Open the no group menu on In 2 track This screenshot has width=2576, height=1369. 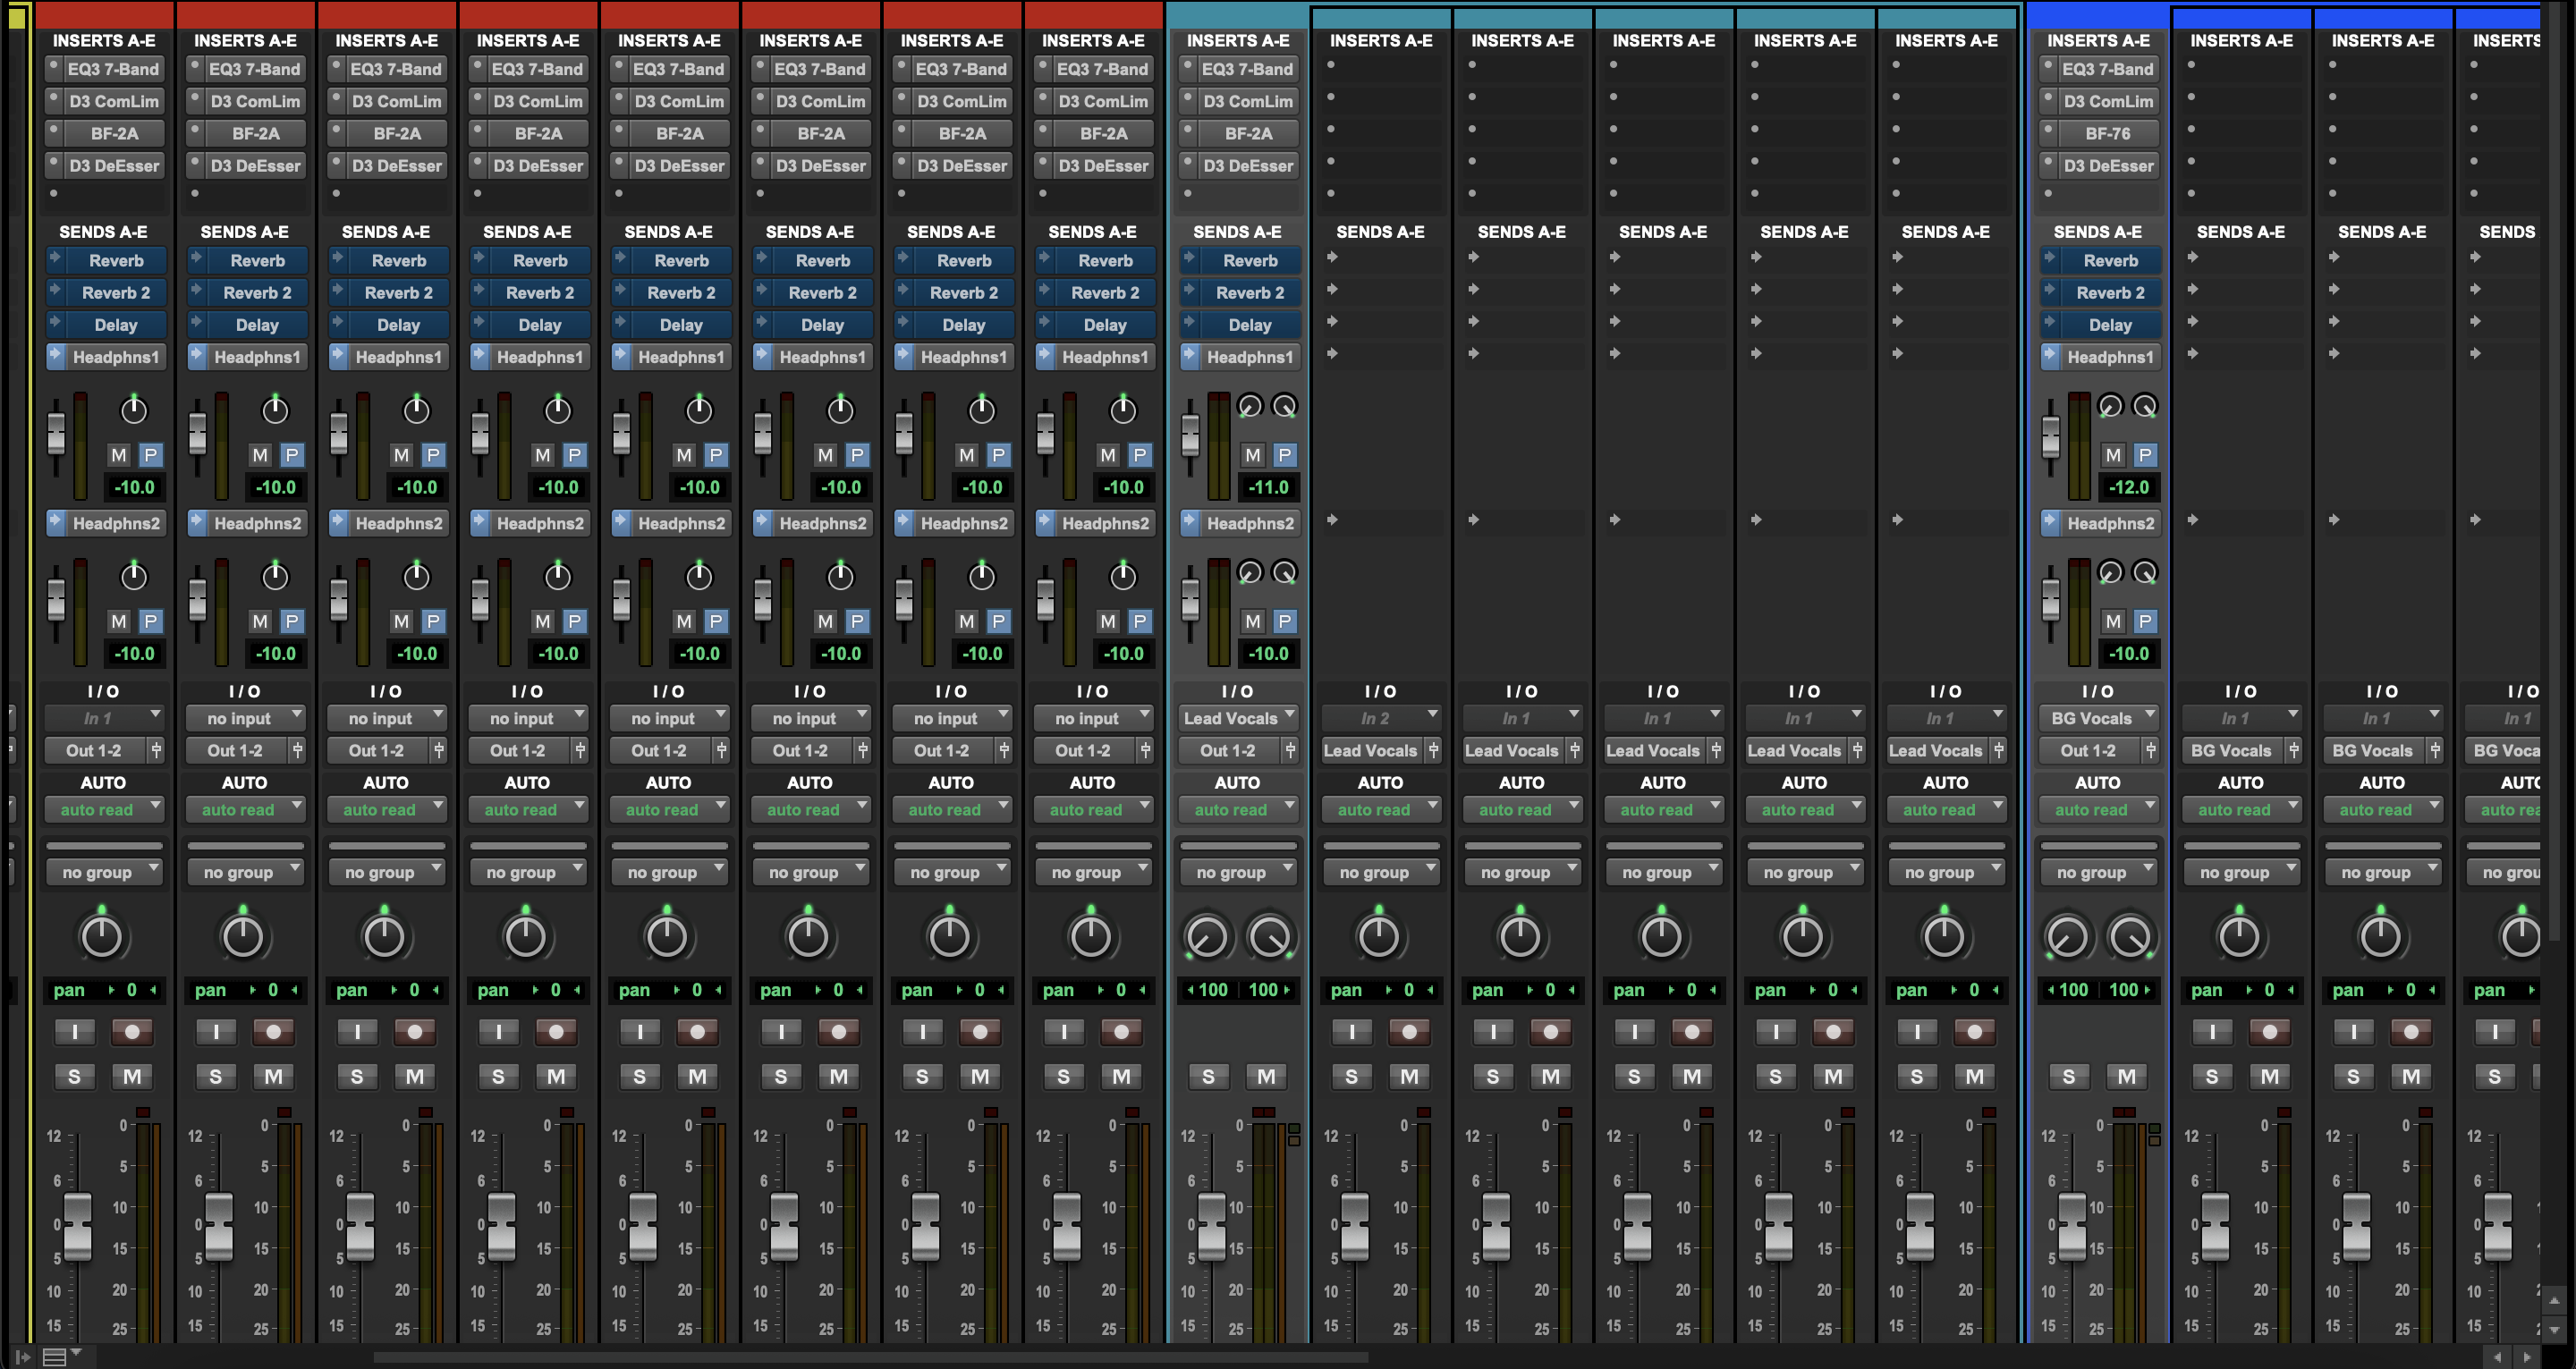click(x=1381, y=872)
